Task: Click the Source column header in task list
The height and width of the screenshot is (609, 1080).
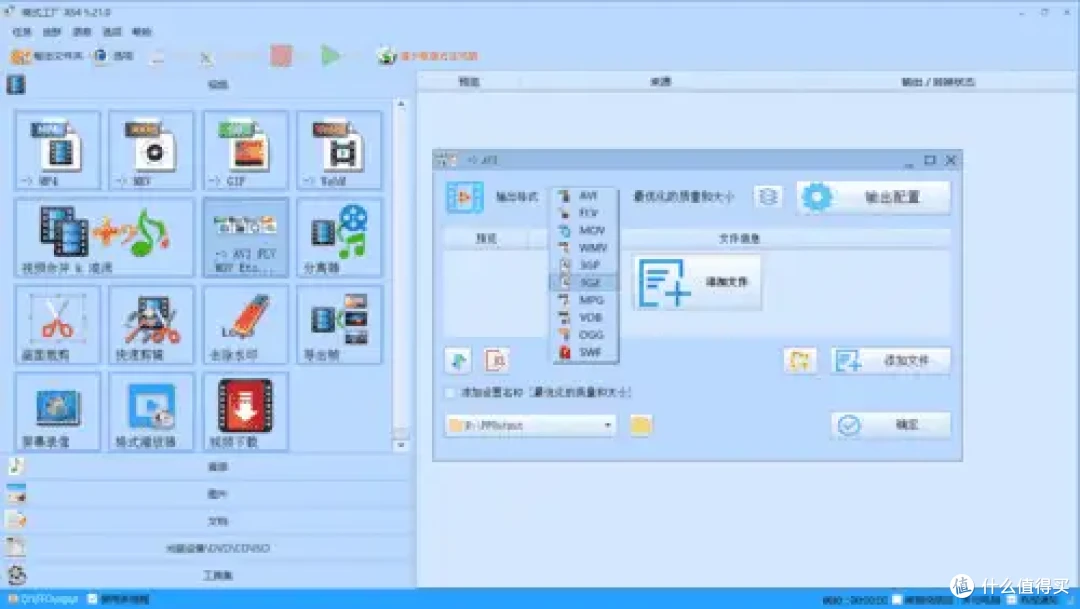Action: pyautogui.click(x=660, y=82)
